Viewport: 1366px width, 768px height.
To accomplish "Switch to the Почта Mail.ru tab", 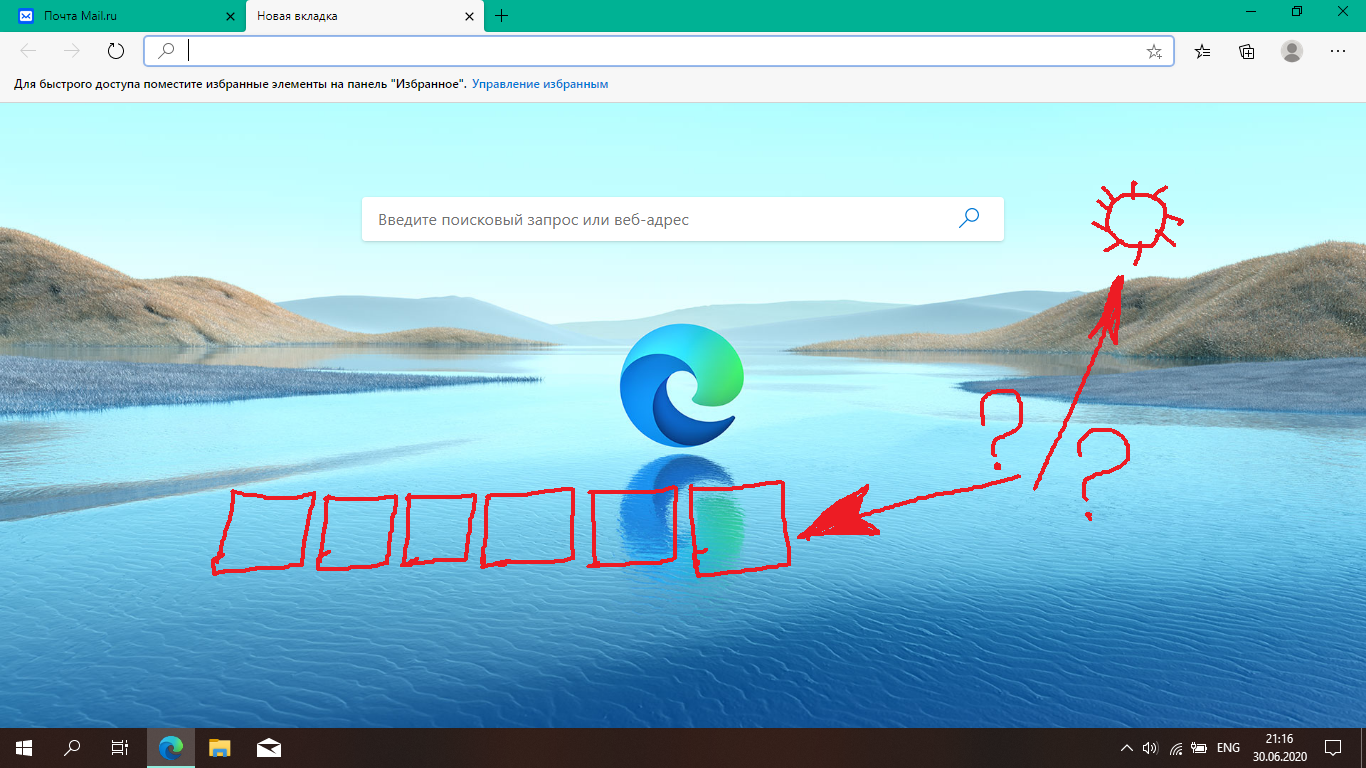I will click(122, 16).
